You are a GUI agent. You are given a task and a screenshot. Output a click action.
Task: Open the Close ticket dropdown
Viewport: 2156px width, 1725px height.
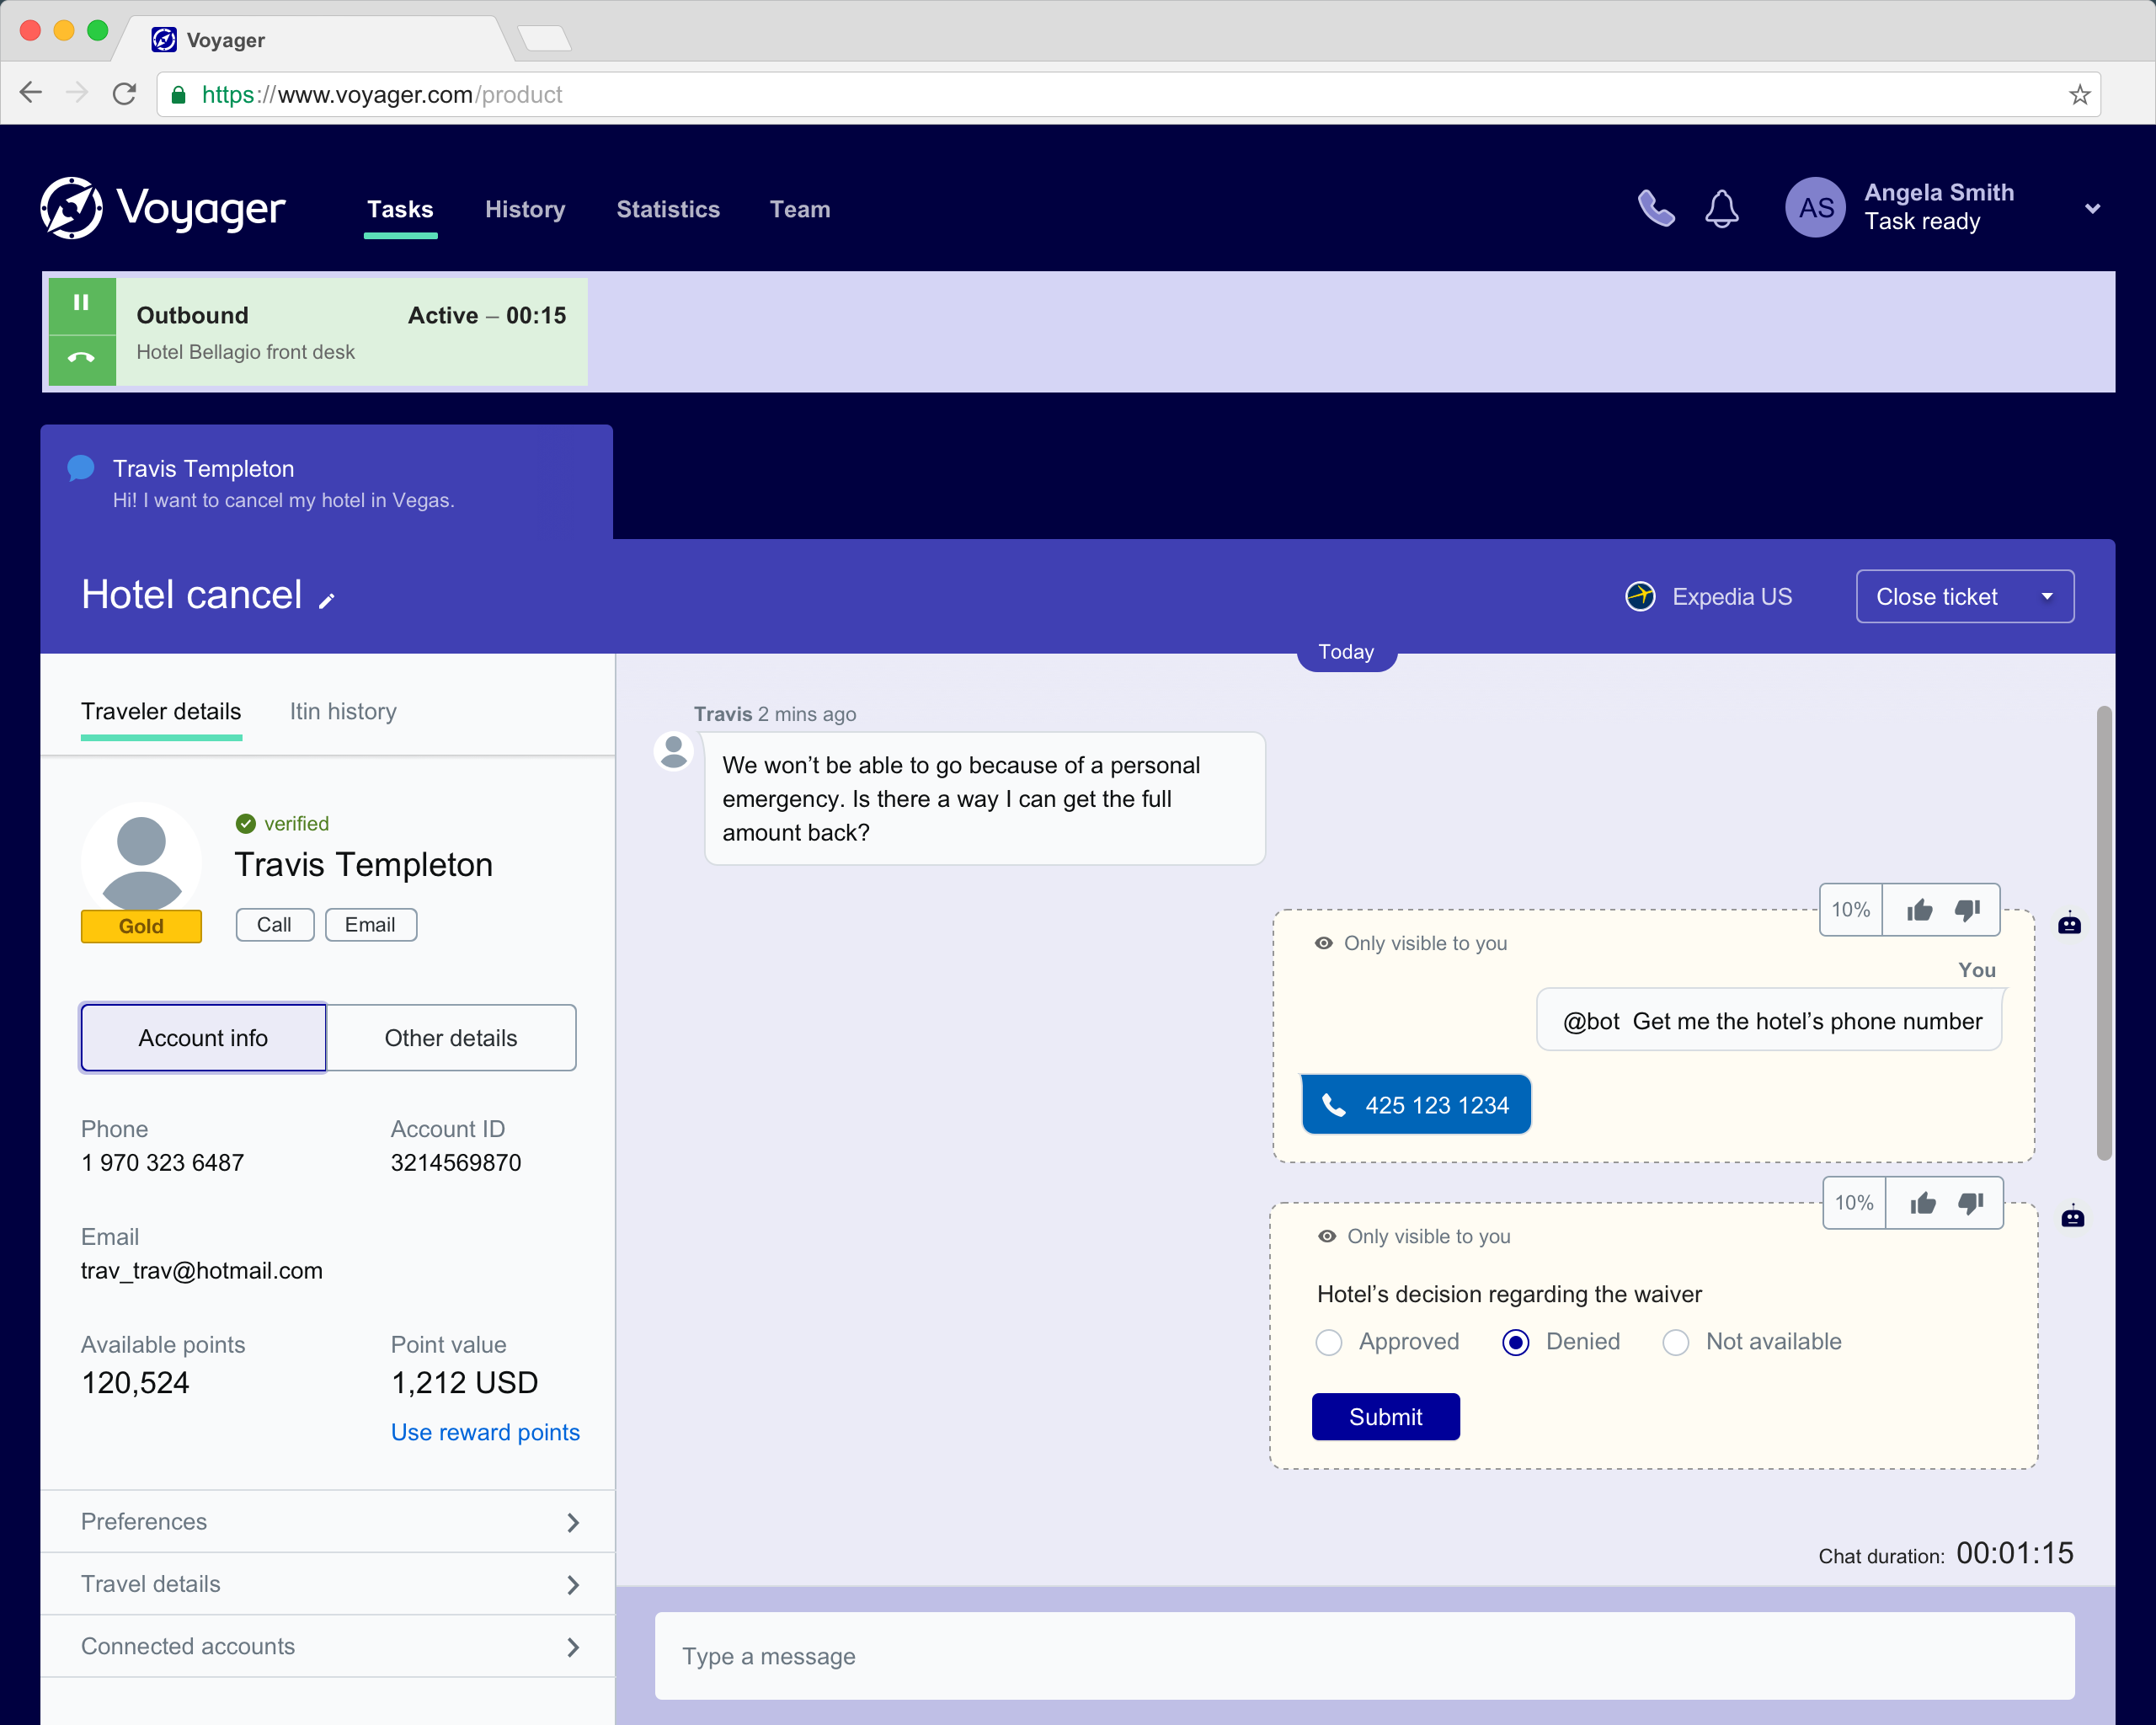pyautogui.click(x=2047, y=597)
